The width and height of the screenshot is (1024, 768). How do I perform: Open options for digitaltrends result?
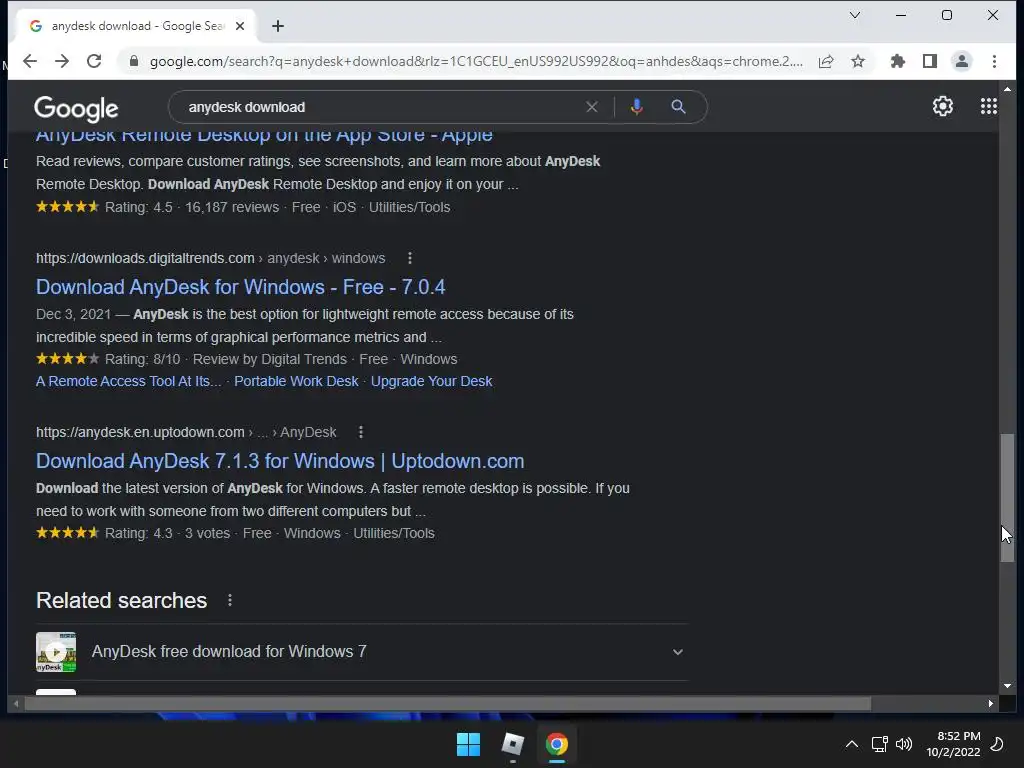(409, 258)
